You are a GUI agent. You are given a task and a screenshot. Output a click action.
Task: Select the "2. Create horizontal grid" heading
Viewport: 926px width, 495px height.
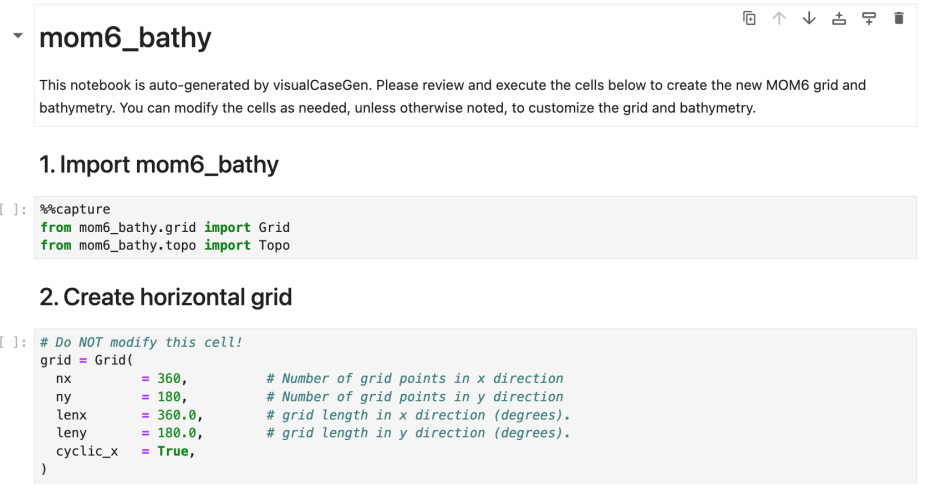click(165, 296)
